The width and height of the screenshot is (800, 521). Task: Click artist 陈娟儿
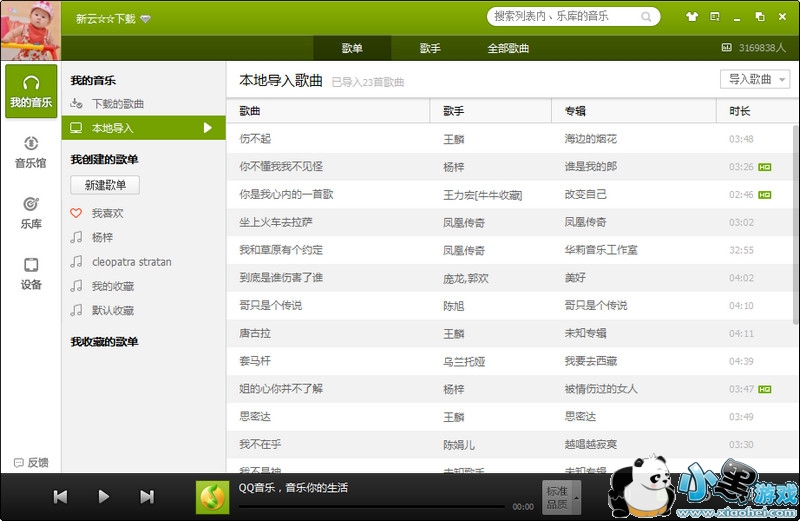[x=459, y=444]
